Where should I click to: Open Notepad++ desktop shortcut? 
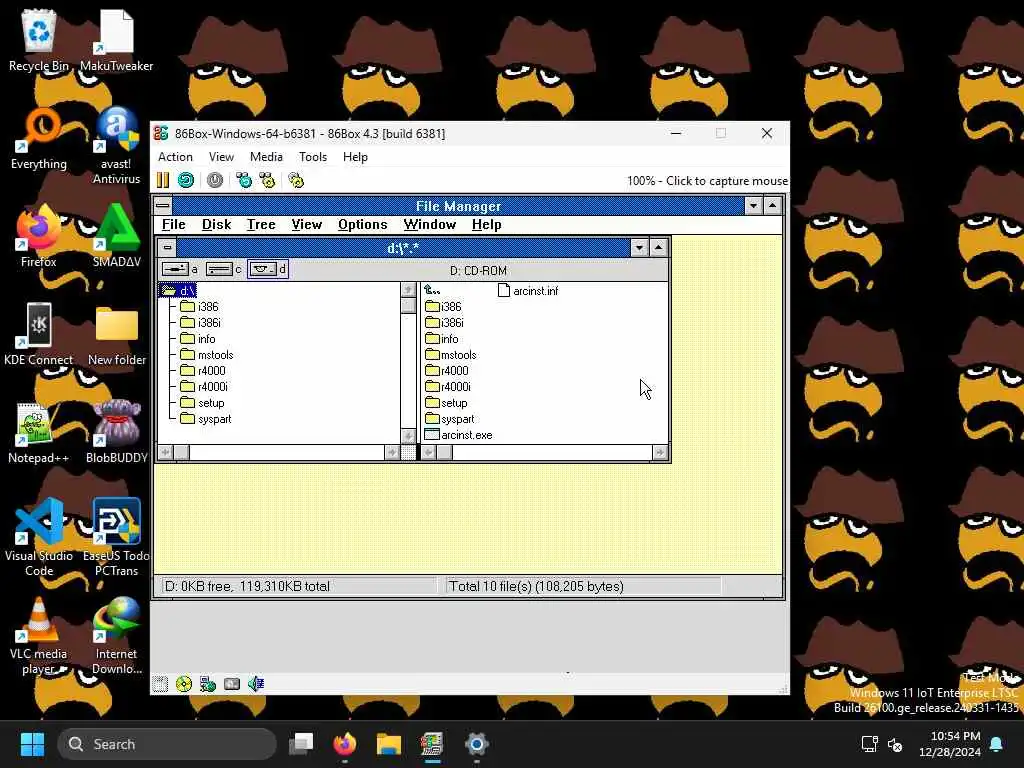(39, 432)
